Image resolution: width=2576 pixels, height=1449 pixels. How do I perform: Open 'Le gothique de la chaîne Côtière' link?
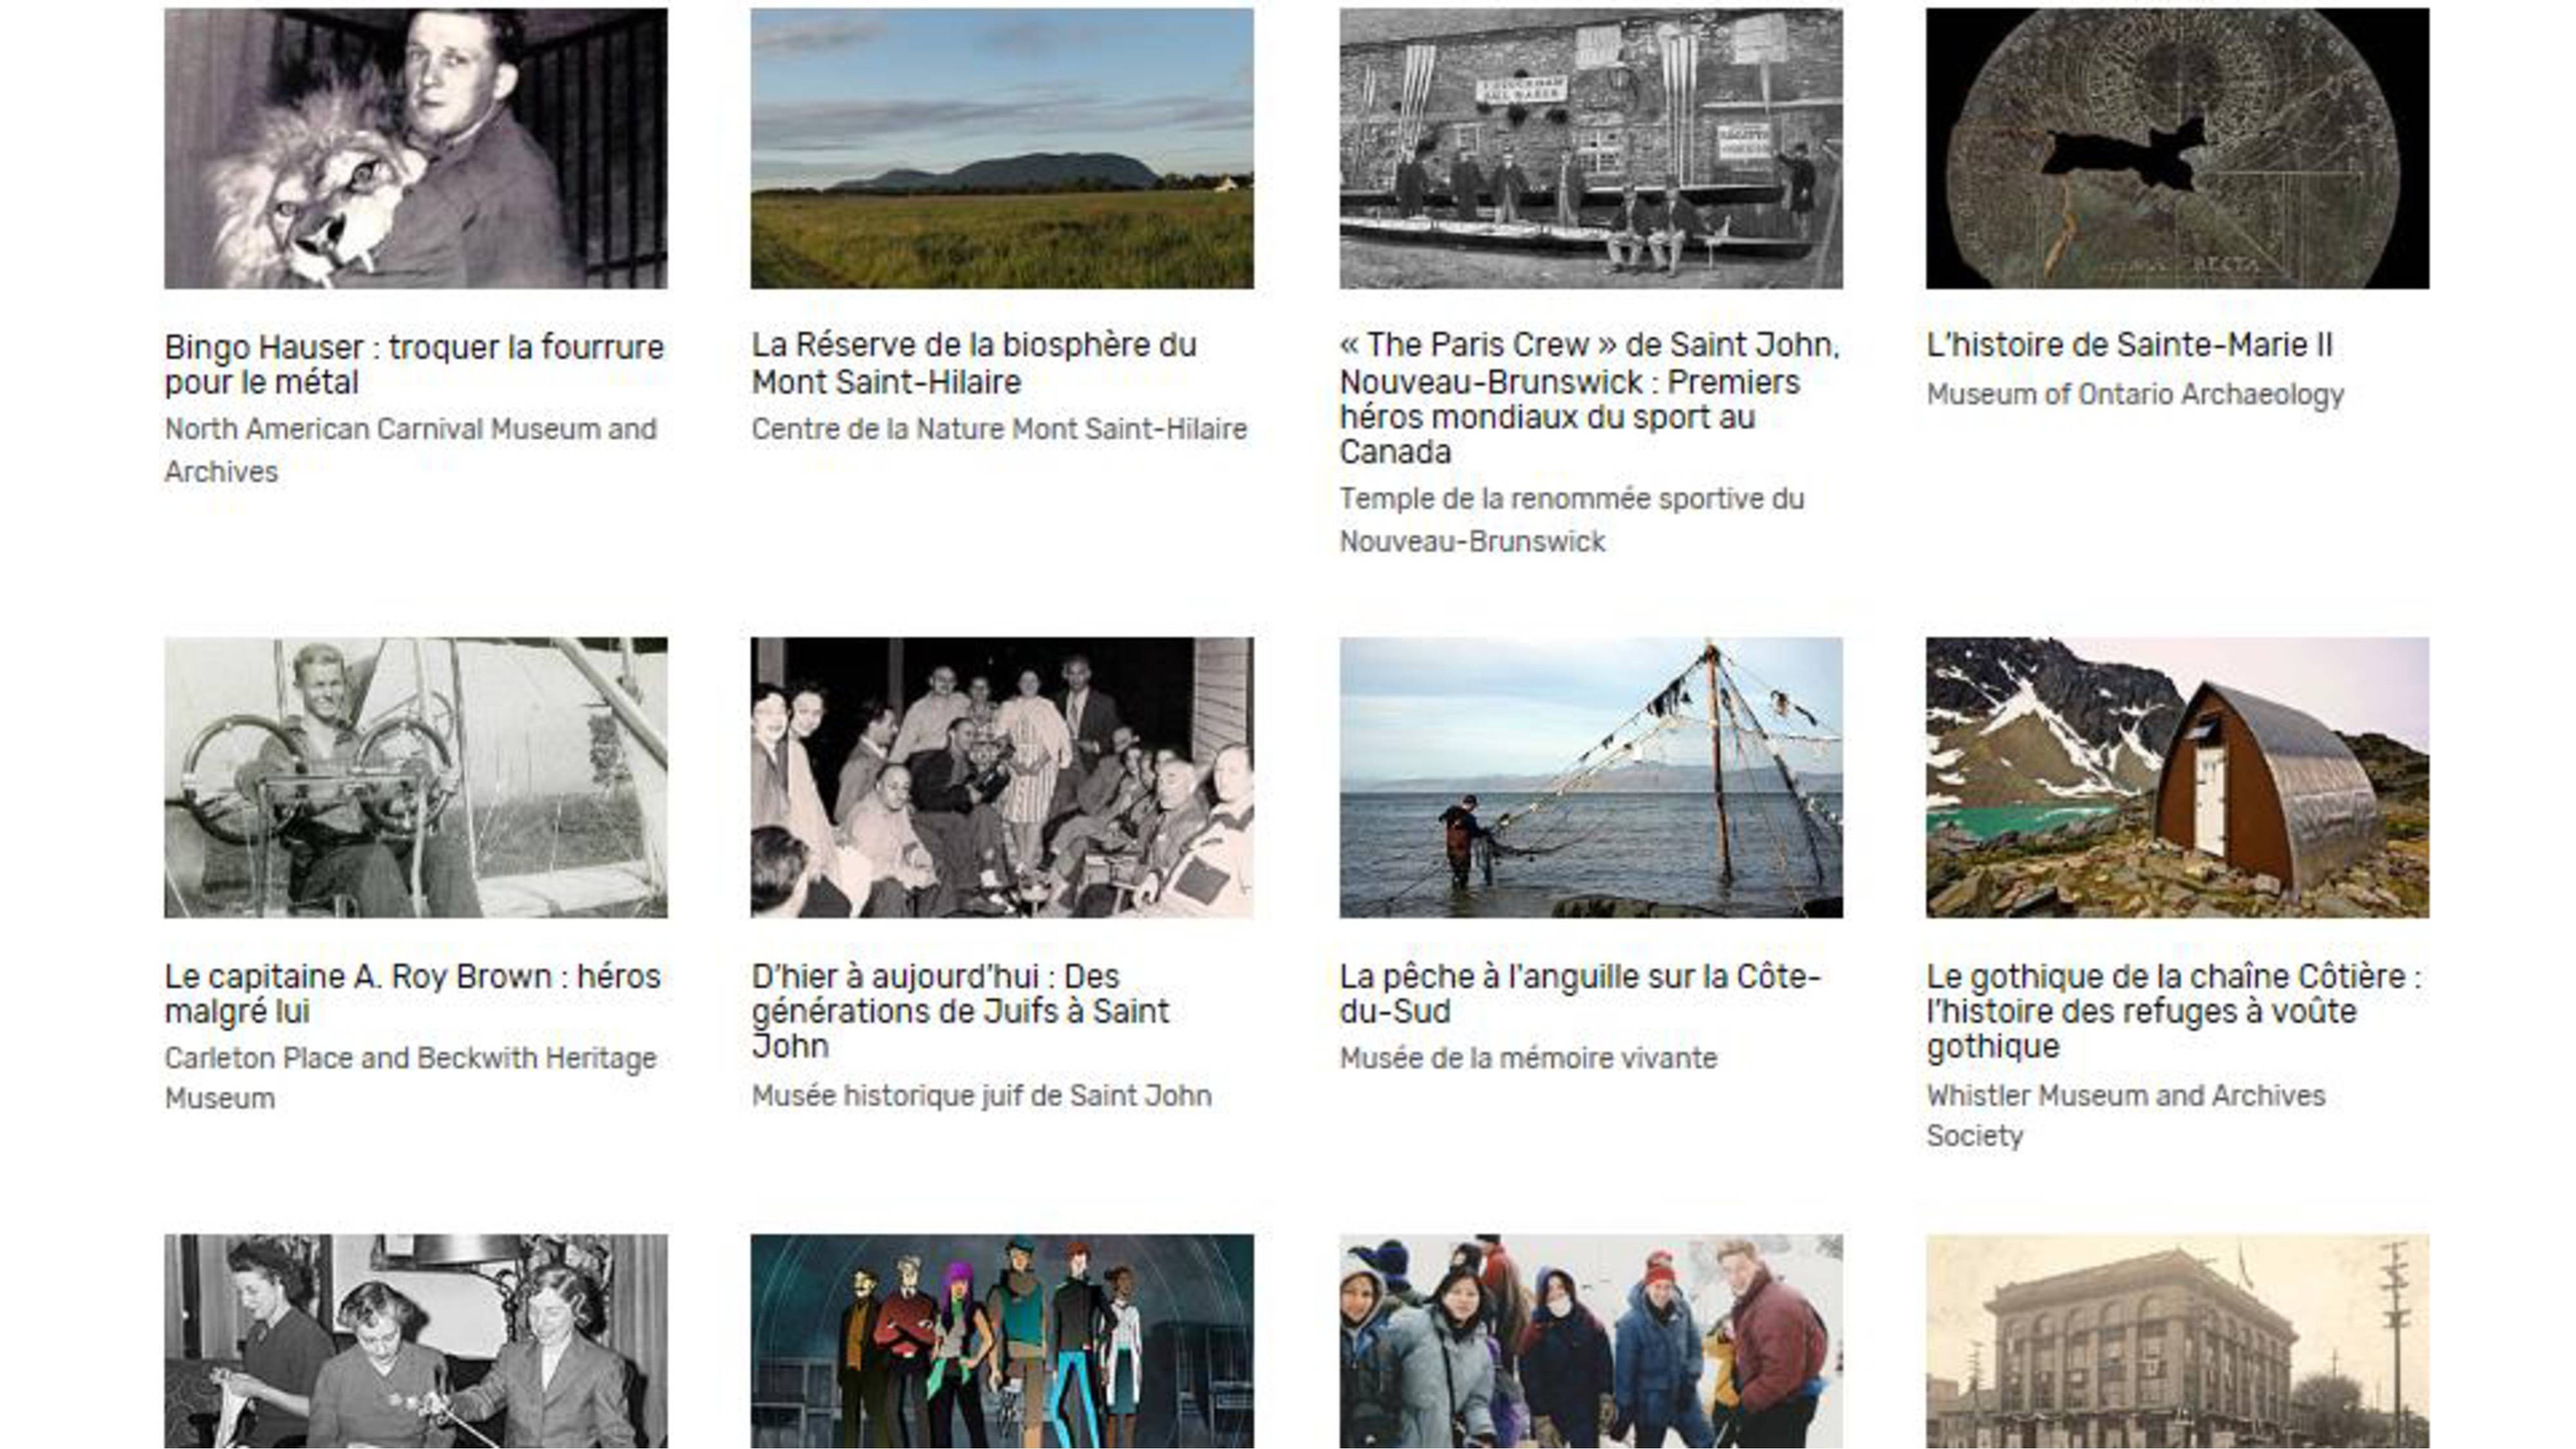click(x=2174, y=1010)
